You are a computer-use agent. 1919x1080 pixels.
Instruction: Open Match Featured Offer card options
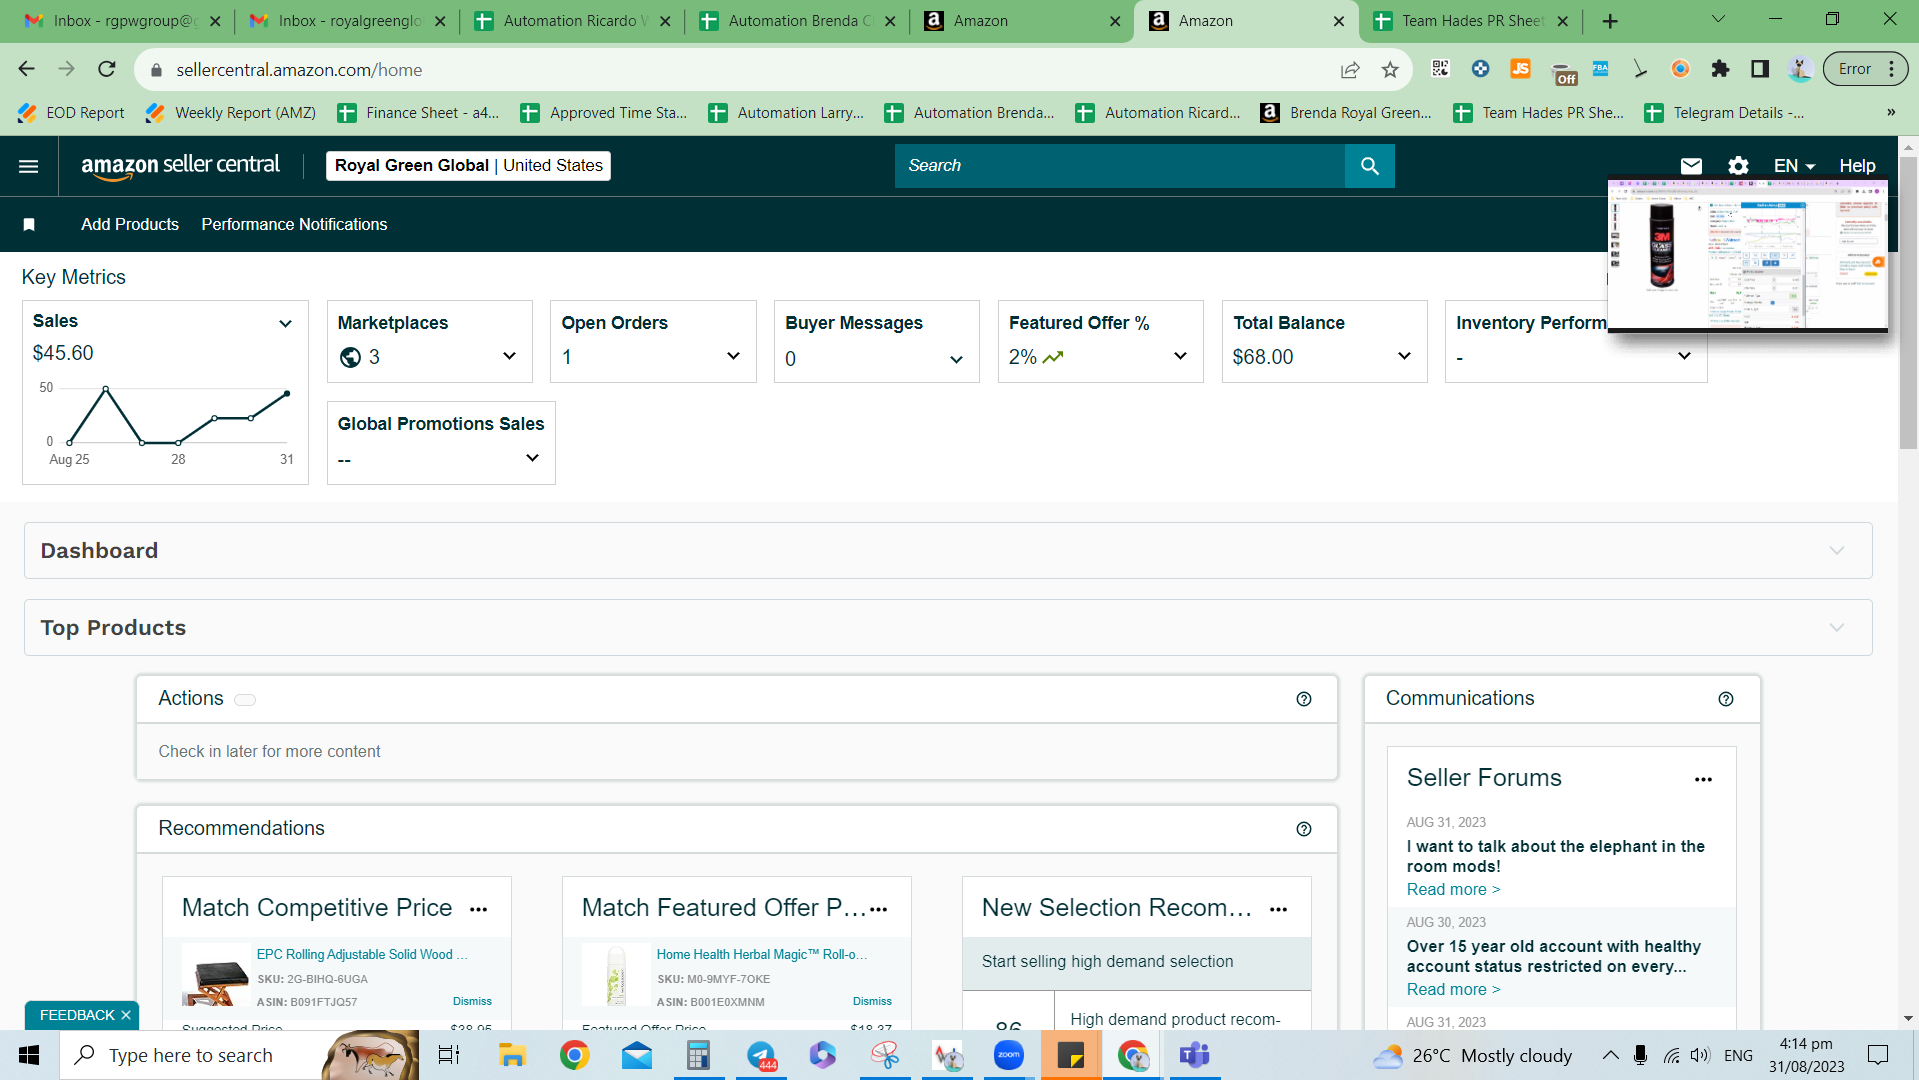click(x=879, y=910)
